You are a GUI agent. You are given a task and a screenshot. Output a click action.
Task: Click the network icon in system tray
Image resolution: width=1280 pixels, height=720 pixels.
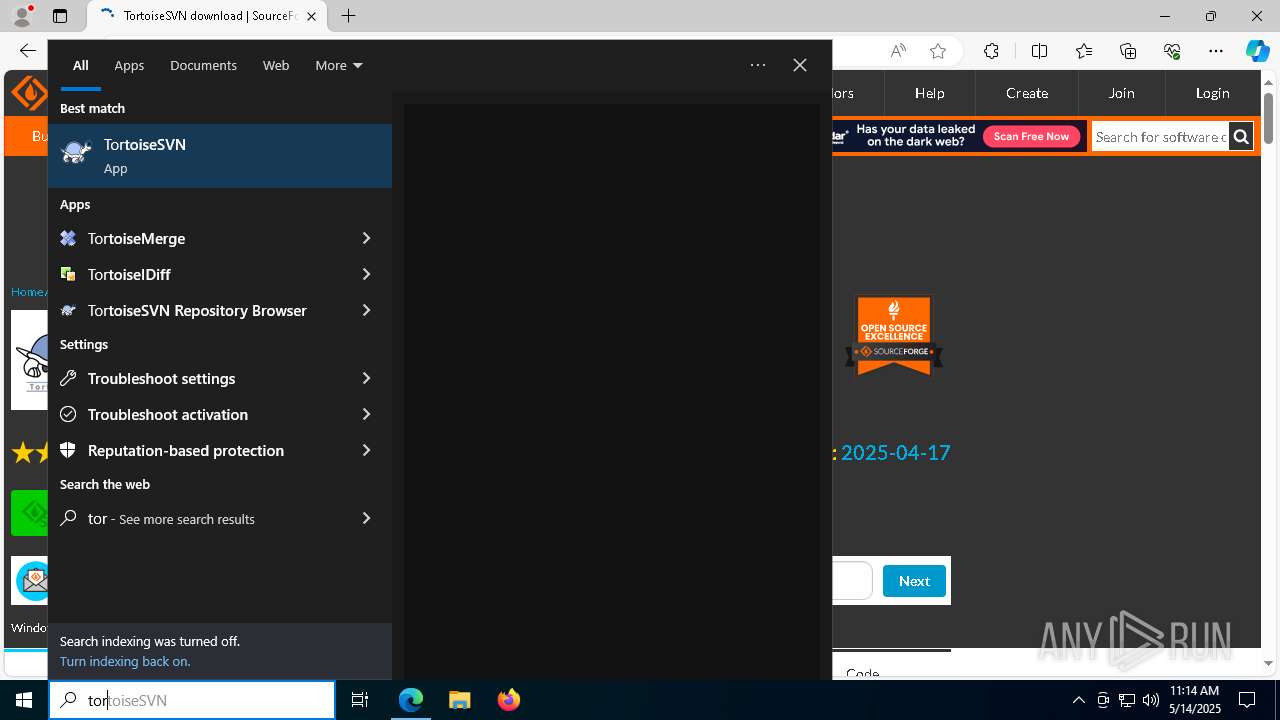tap(1127, 700)
